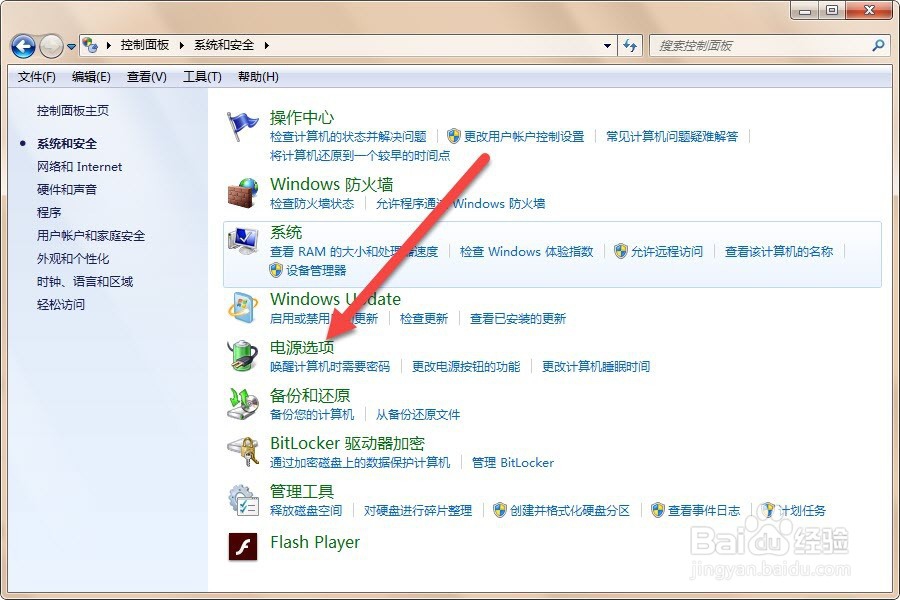Screen dimensions: 900x600
Task: Open the Flash Player heading link
Action: (x=315, y=542)
